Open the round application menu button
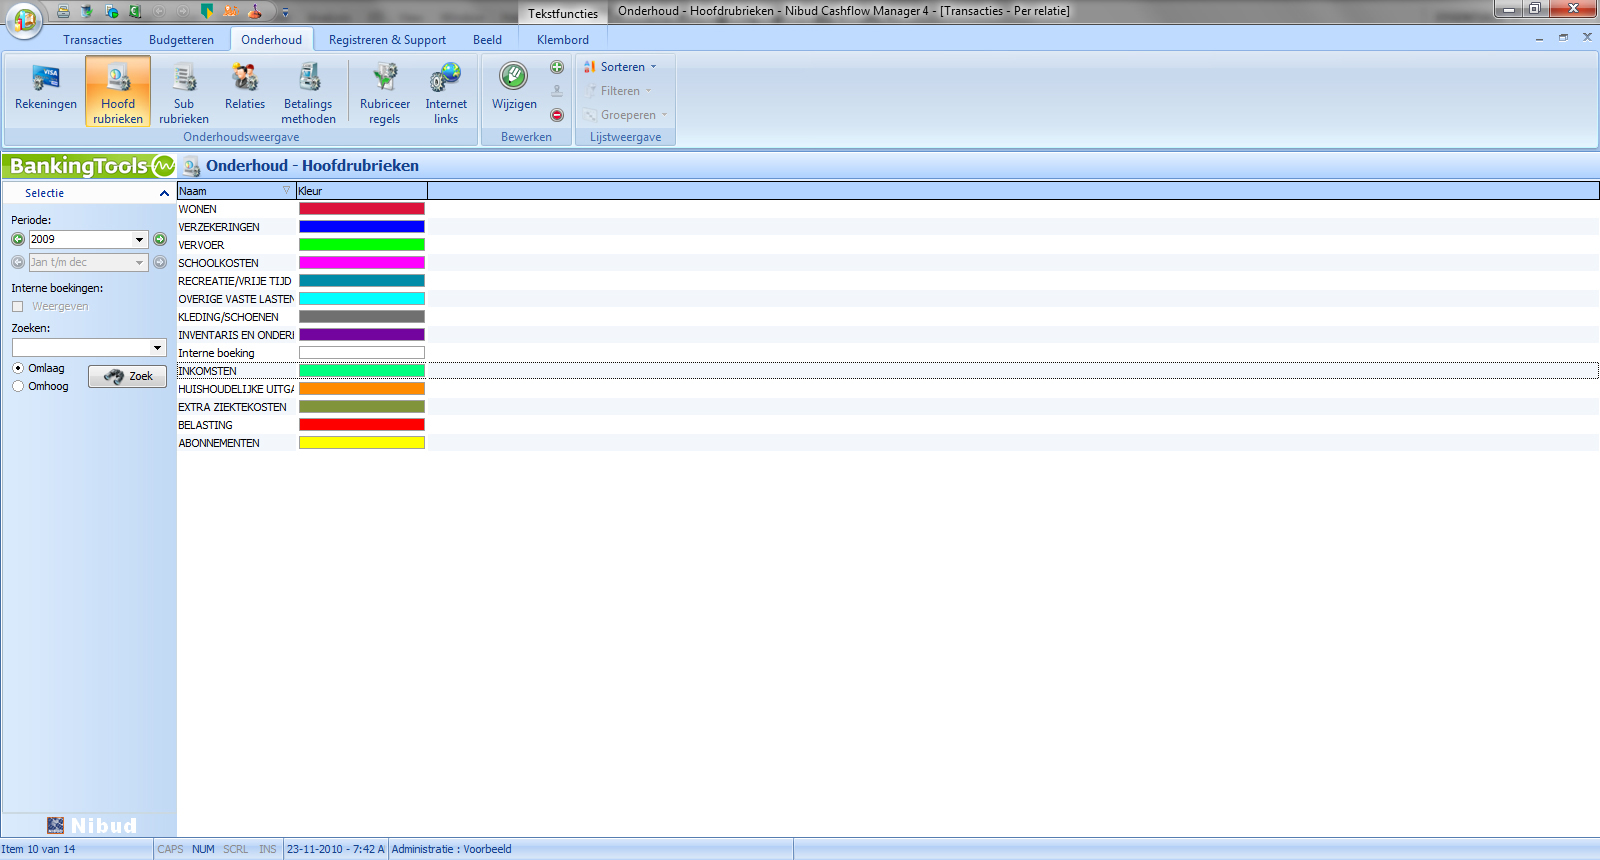Screen dimensions: 1600x860 [x=24, y=19]
